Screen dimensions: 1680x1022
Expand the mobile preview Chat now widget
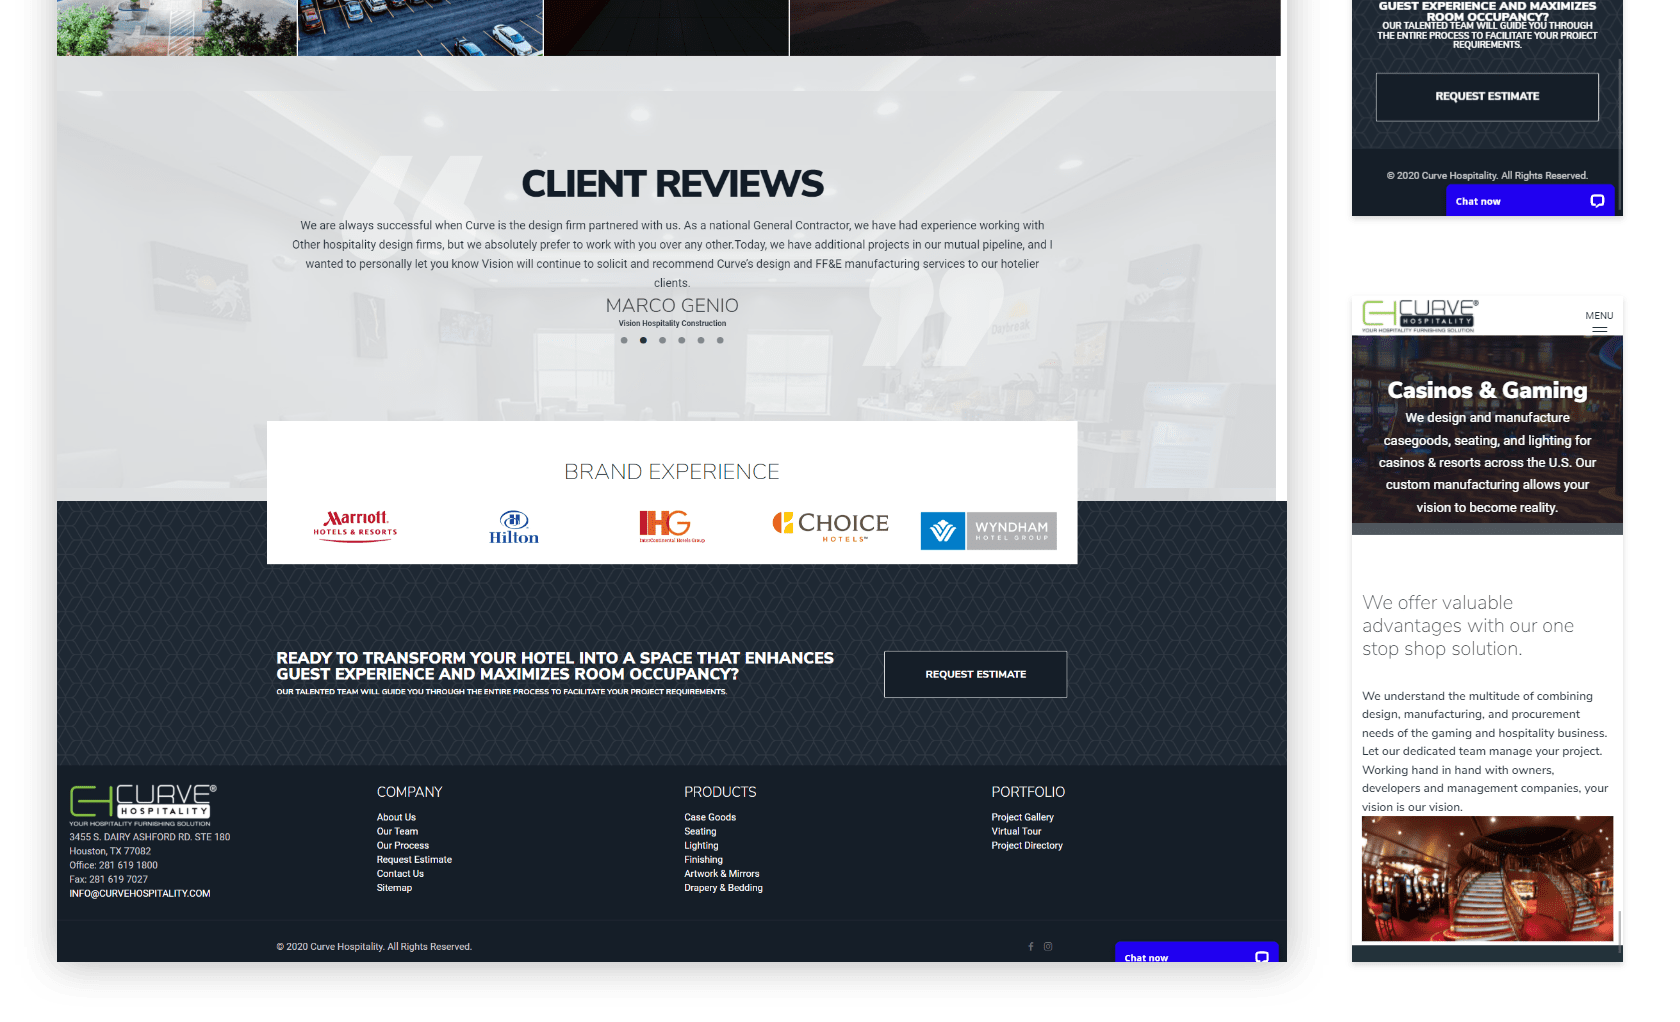tap(1529, 201)
